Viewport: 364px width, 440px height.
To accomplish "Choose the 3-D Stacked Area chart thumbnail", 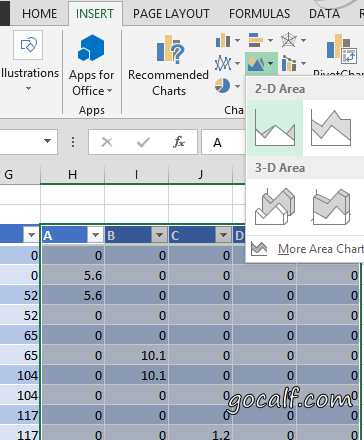I will coord(331,207).
